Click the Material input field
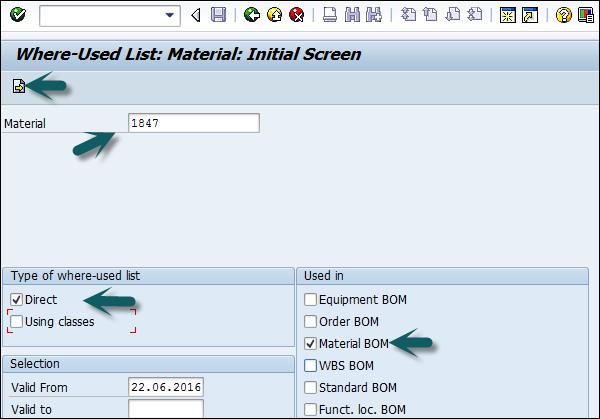Image resolution: width=600 pixels, height=419 pixels. 194,123
